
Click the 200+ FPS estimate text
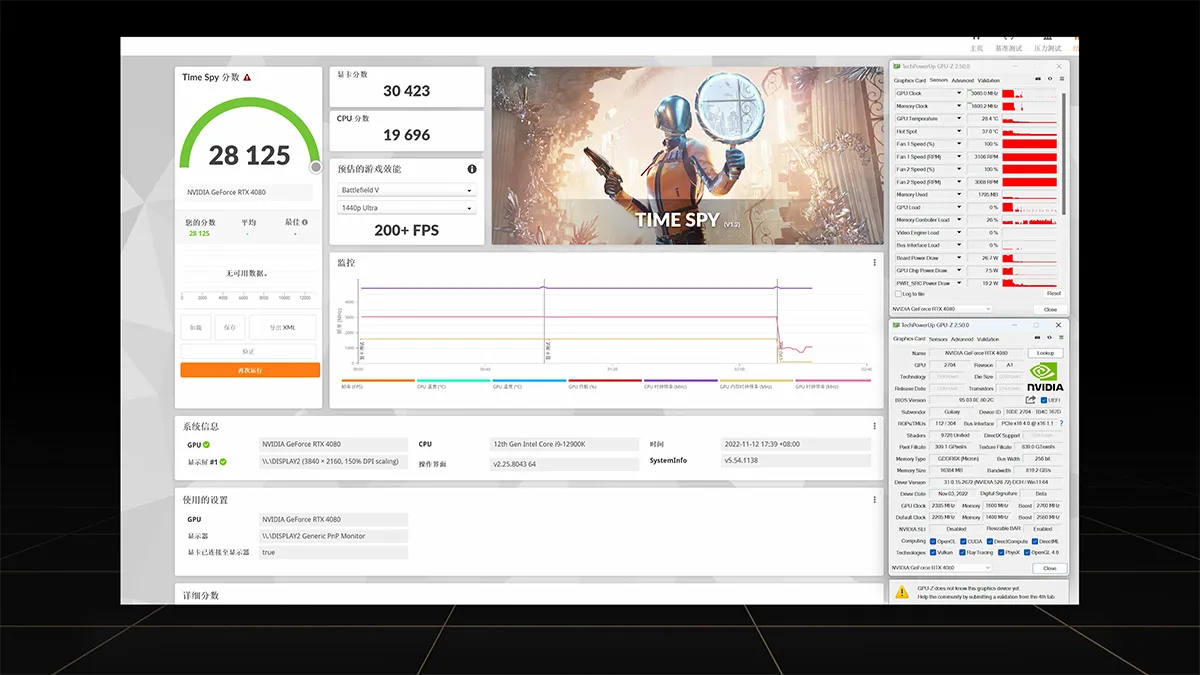click(x=406, y=230)
